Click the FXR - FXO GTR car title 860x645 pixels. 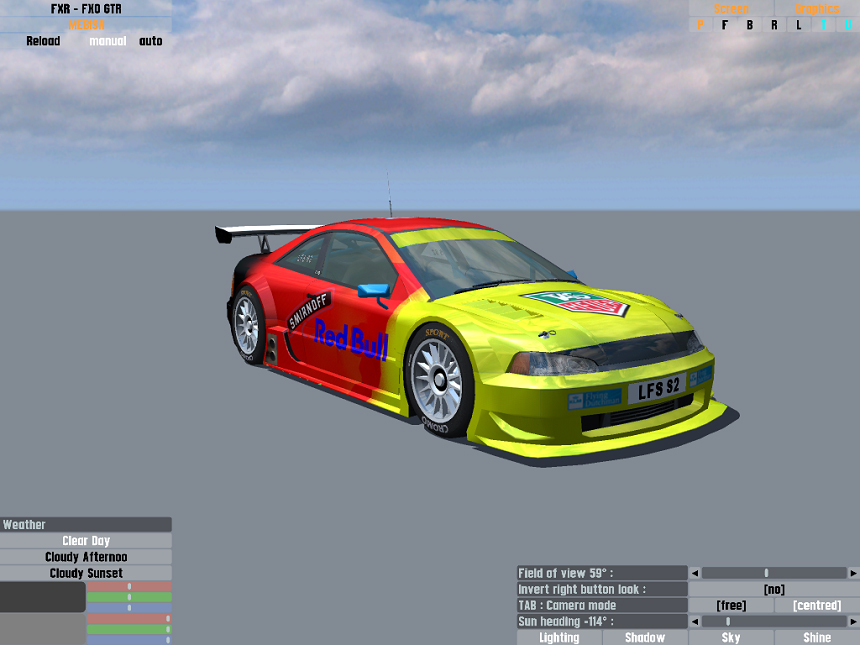tap(86, 9)
